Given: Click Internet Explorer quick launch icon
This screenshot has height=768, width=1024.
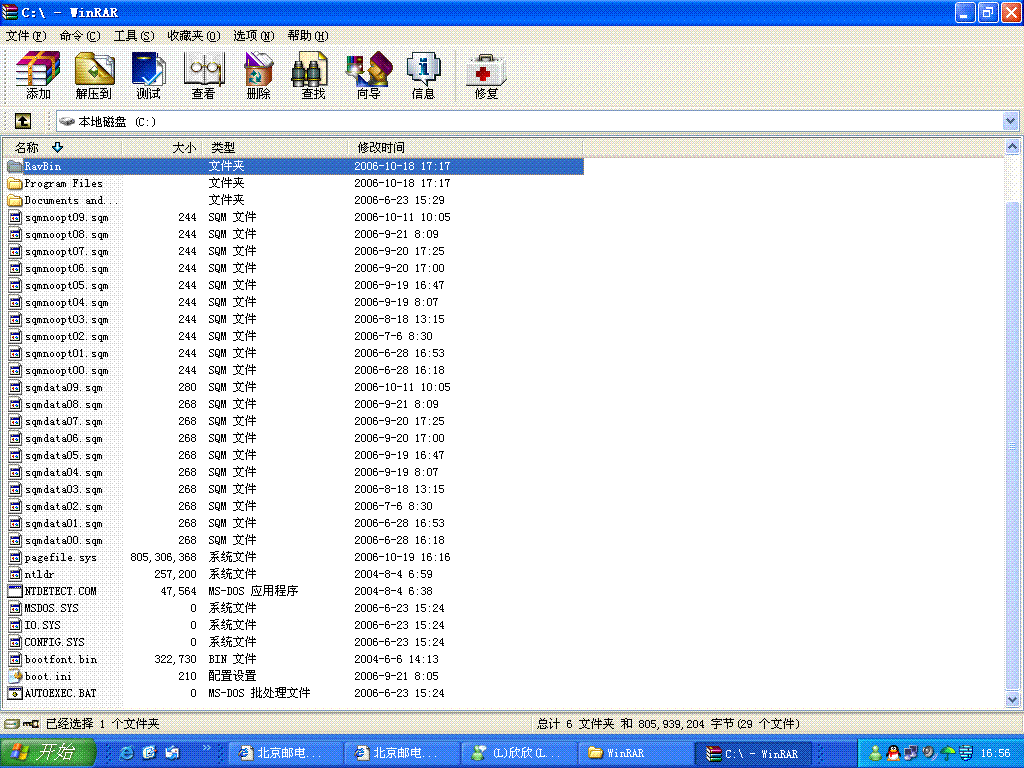Looking at the screenshot, I should pyautogui.click(x=127, y=752).
